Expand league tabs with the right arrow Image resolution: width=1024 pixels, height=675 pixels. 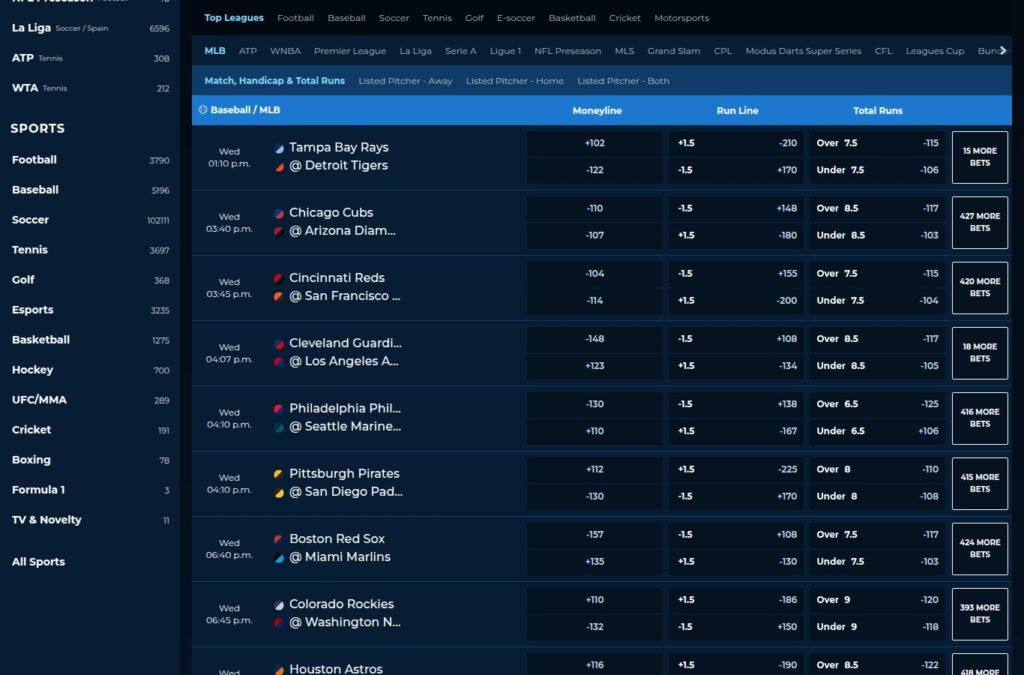click(1003, 50)
